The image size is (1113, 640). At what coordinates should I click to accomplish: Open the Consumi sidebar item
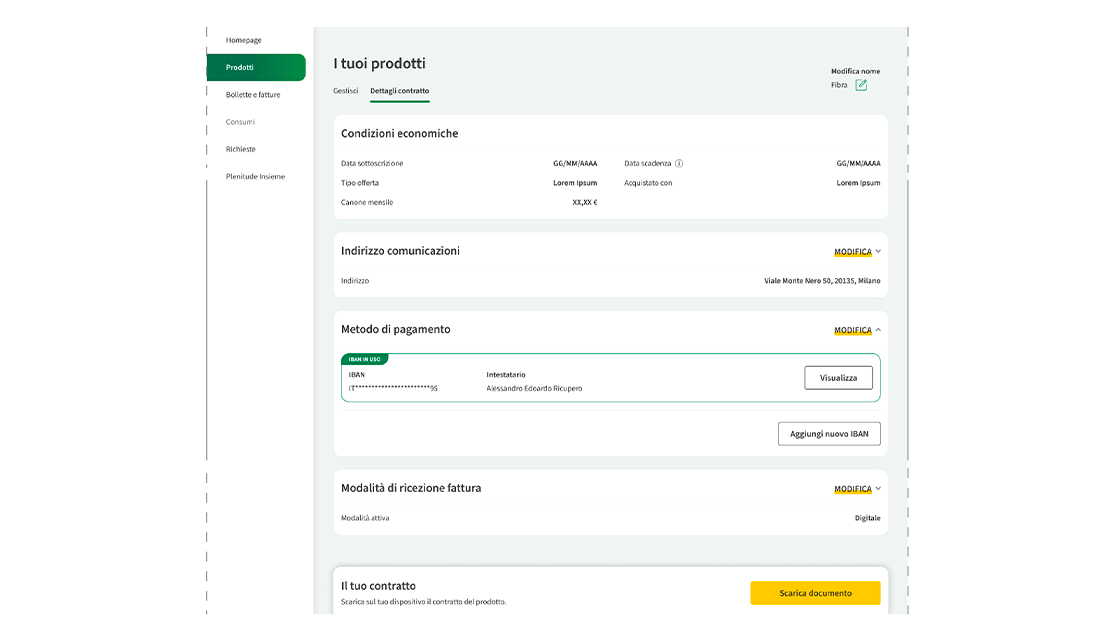tap(240, 122)
